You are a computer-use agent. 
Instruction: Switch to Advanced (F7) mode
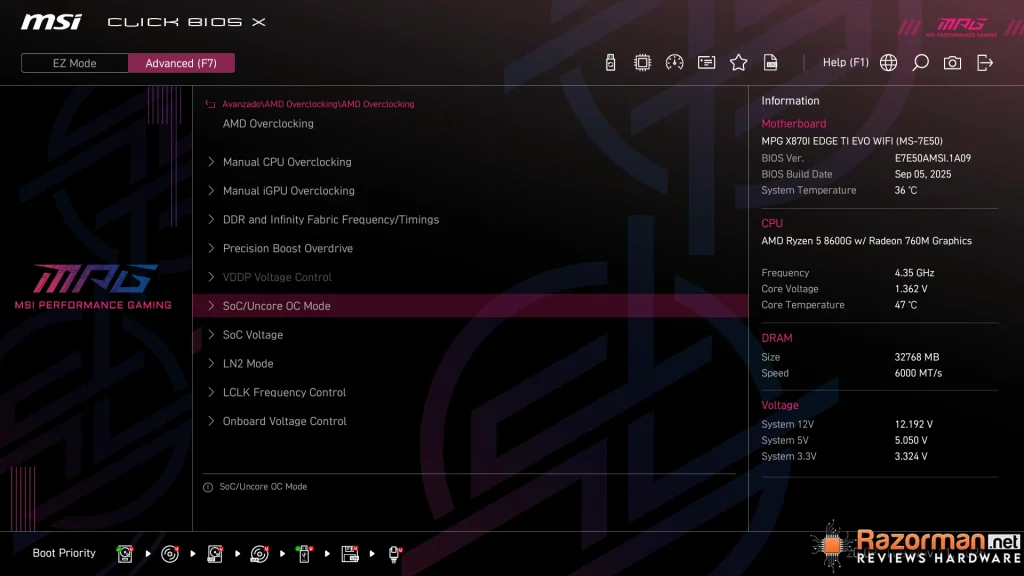[181, 63]
